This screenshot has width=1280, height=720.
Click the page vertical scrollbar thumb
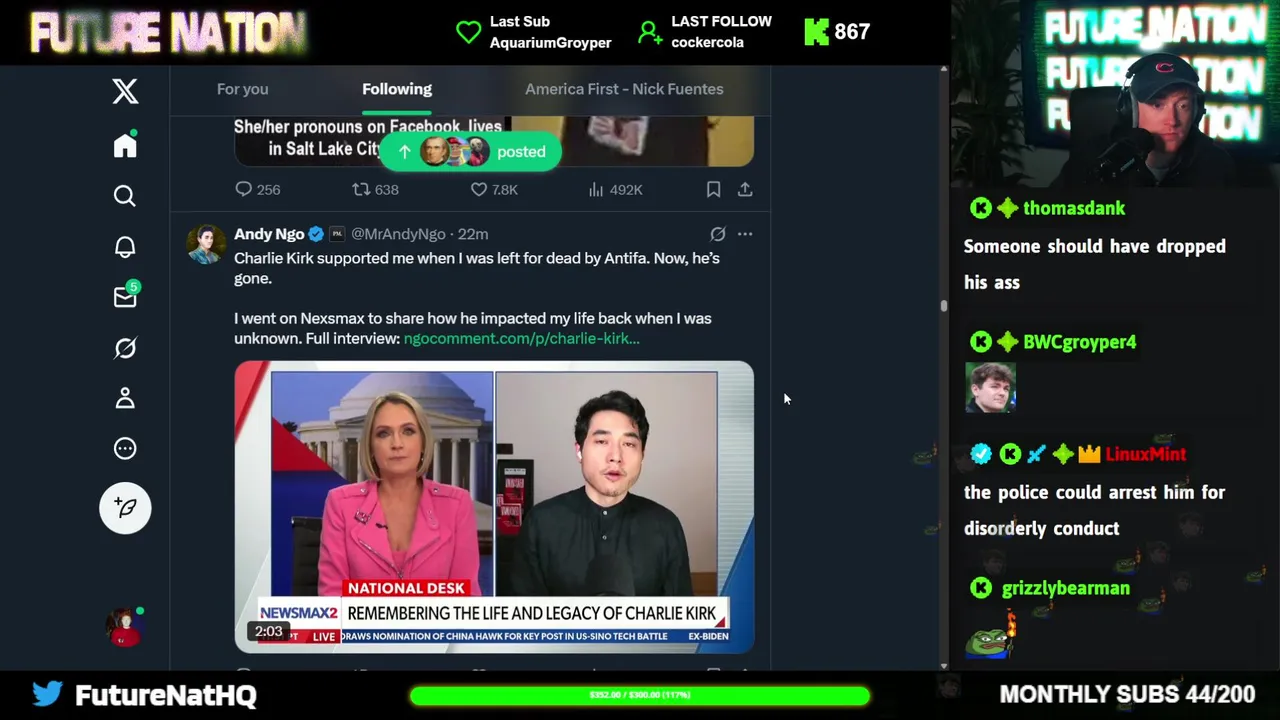(x=943, y=306)
